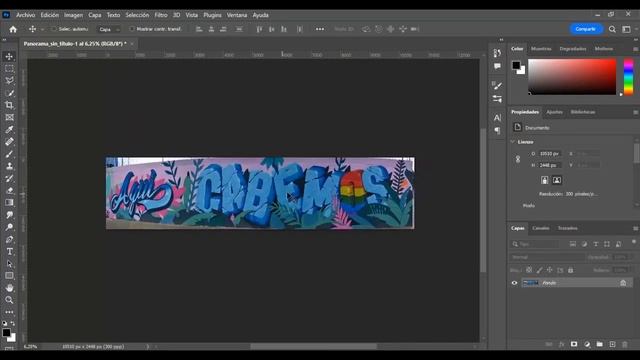Open the Character collapsed panel icon
640x360 pixels.
(x=497, y=118)
